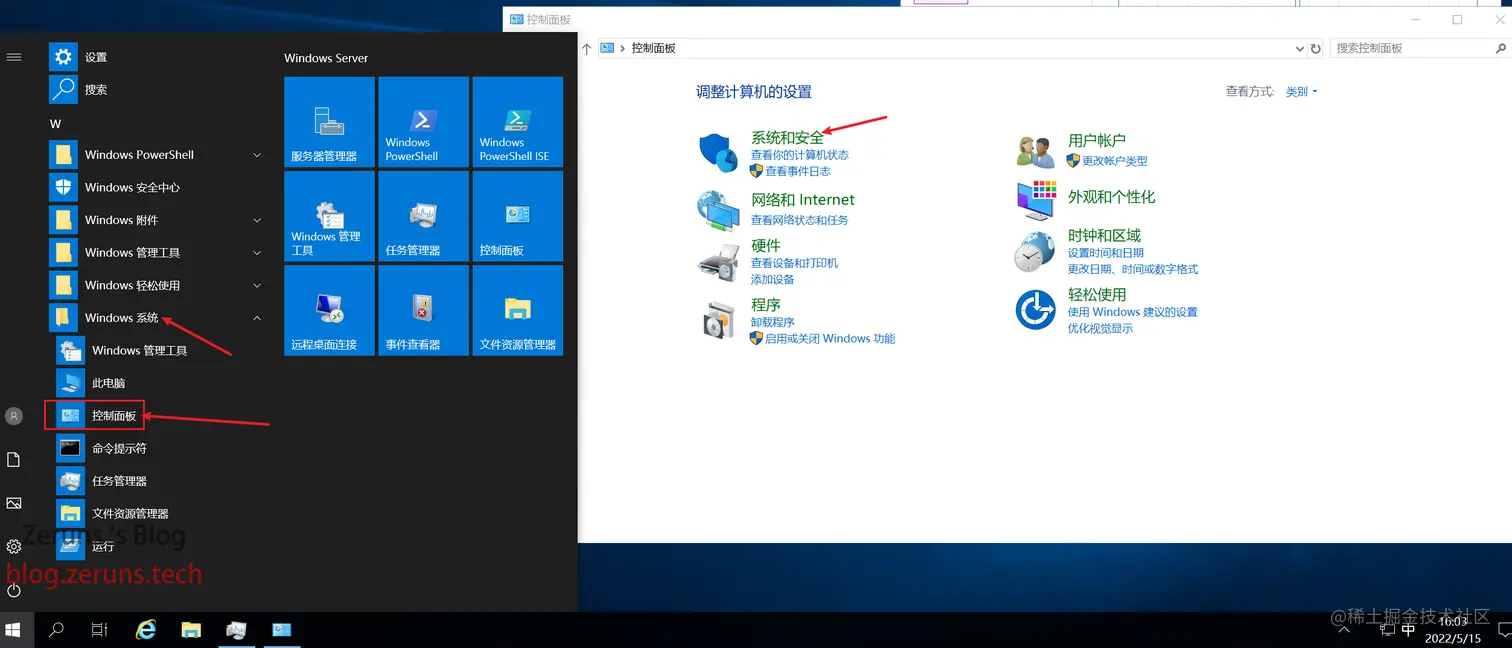Viewport: 1512px width, 648px height.
Task: Click the up-one-level arrow in Control Panel
Action: [x=587, y=48]
